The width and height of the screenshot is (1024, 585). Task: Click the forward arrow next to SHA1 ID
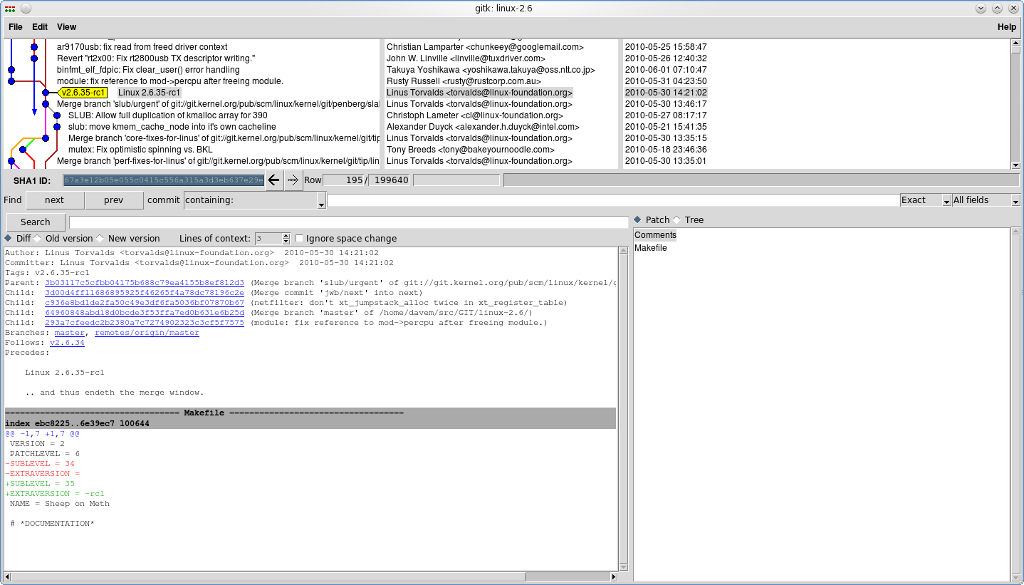[292, 180]
